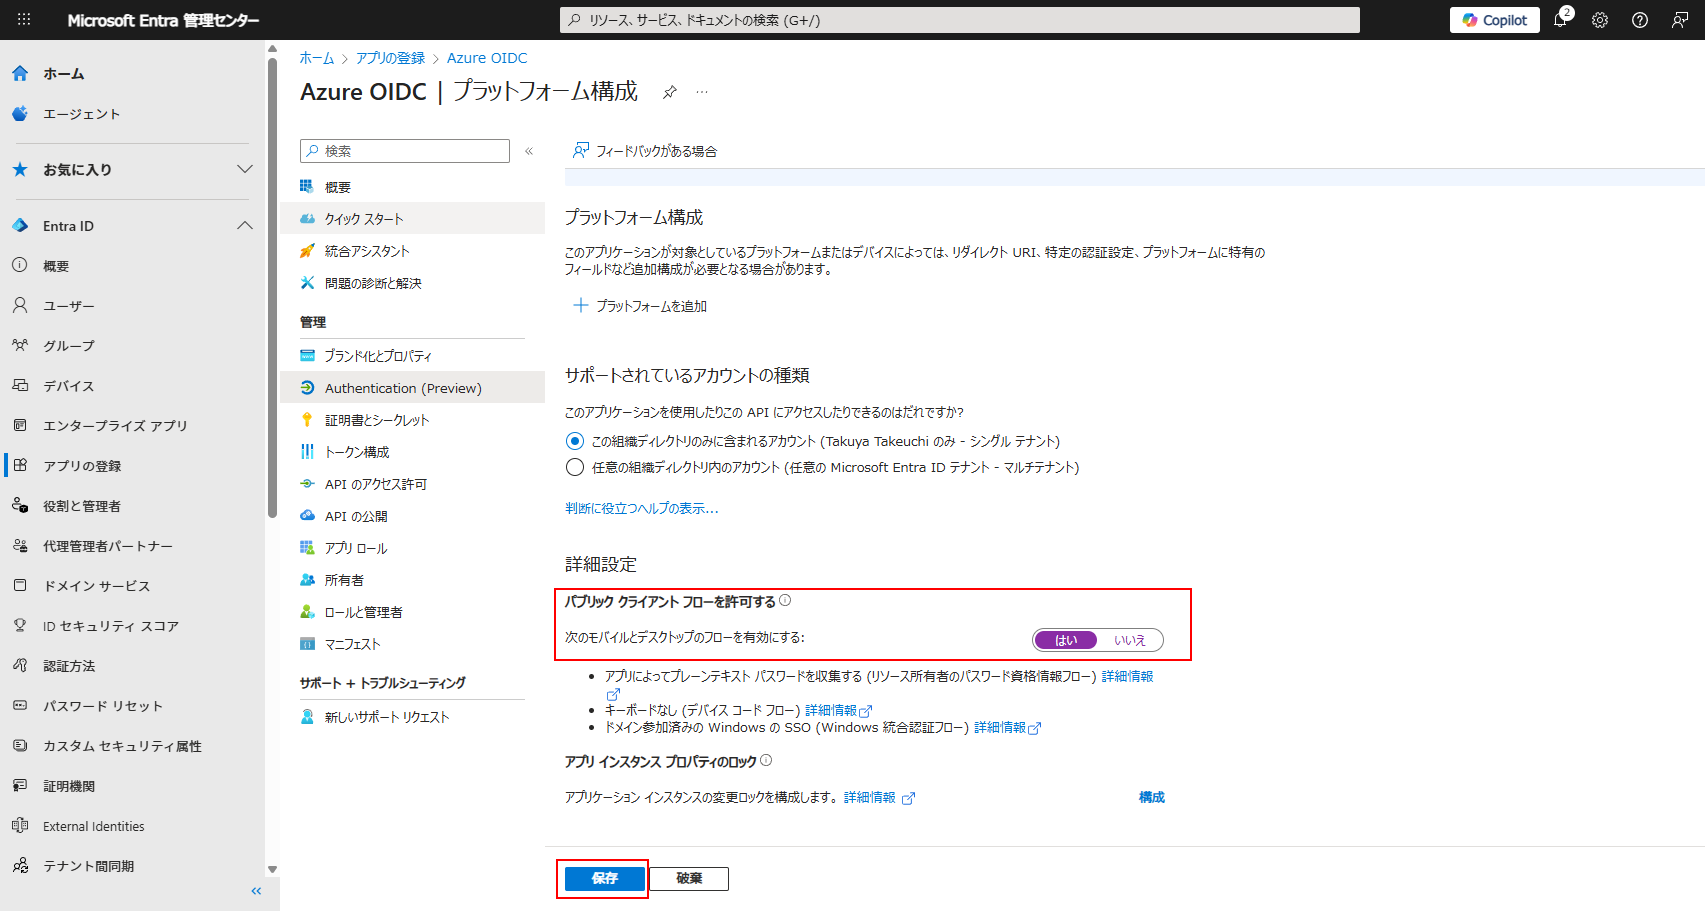
Task: Pin the Azure OIDC page
Action: pyautogui.click(x=670, y=92)
